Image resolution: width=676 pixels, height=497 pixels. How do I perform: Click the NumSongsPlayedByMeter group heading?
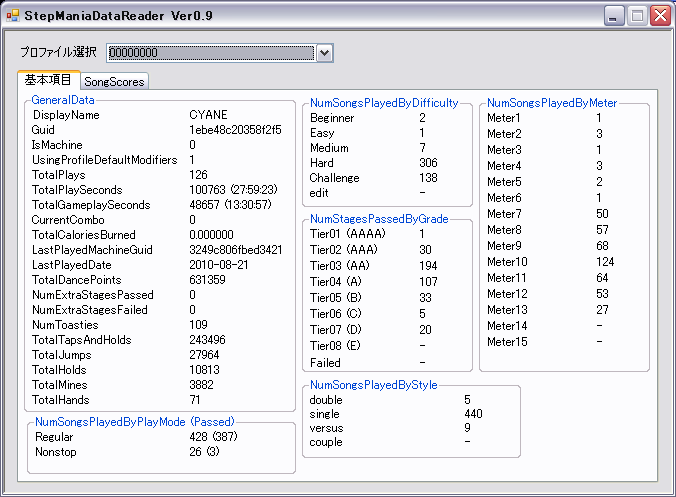pyautogui.click(x=552, y=103)
